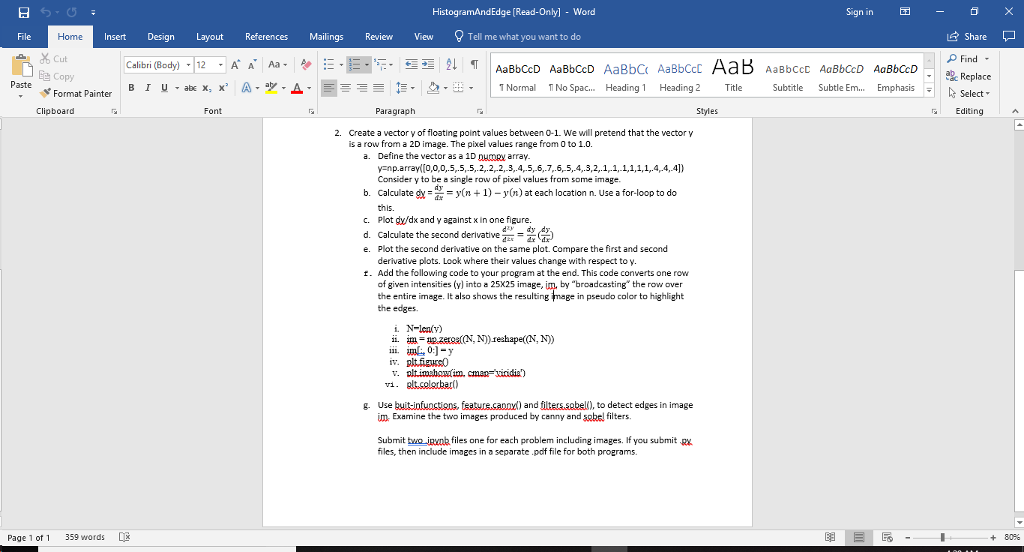Viewport: 1024px width, 552px height.
Task: Apply the yellow text highlight color
Action: coord(271,88)
